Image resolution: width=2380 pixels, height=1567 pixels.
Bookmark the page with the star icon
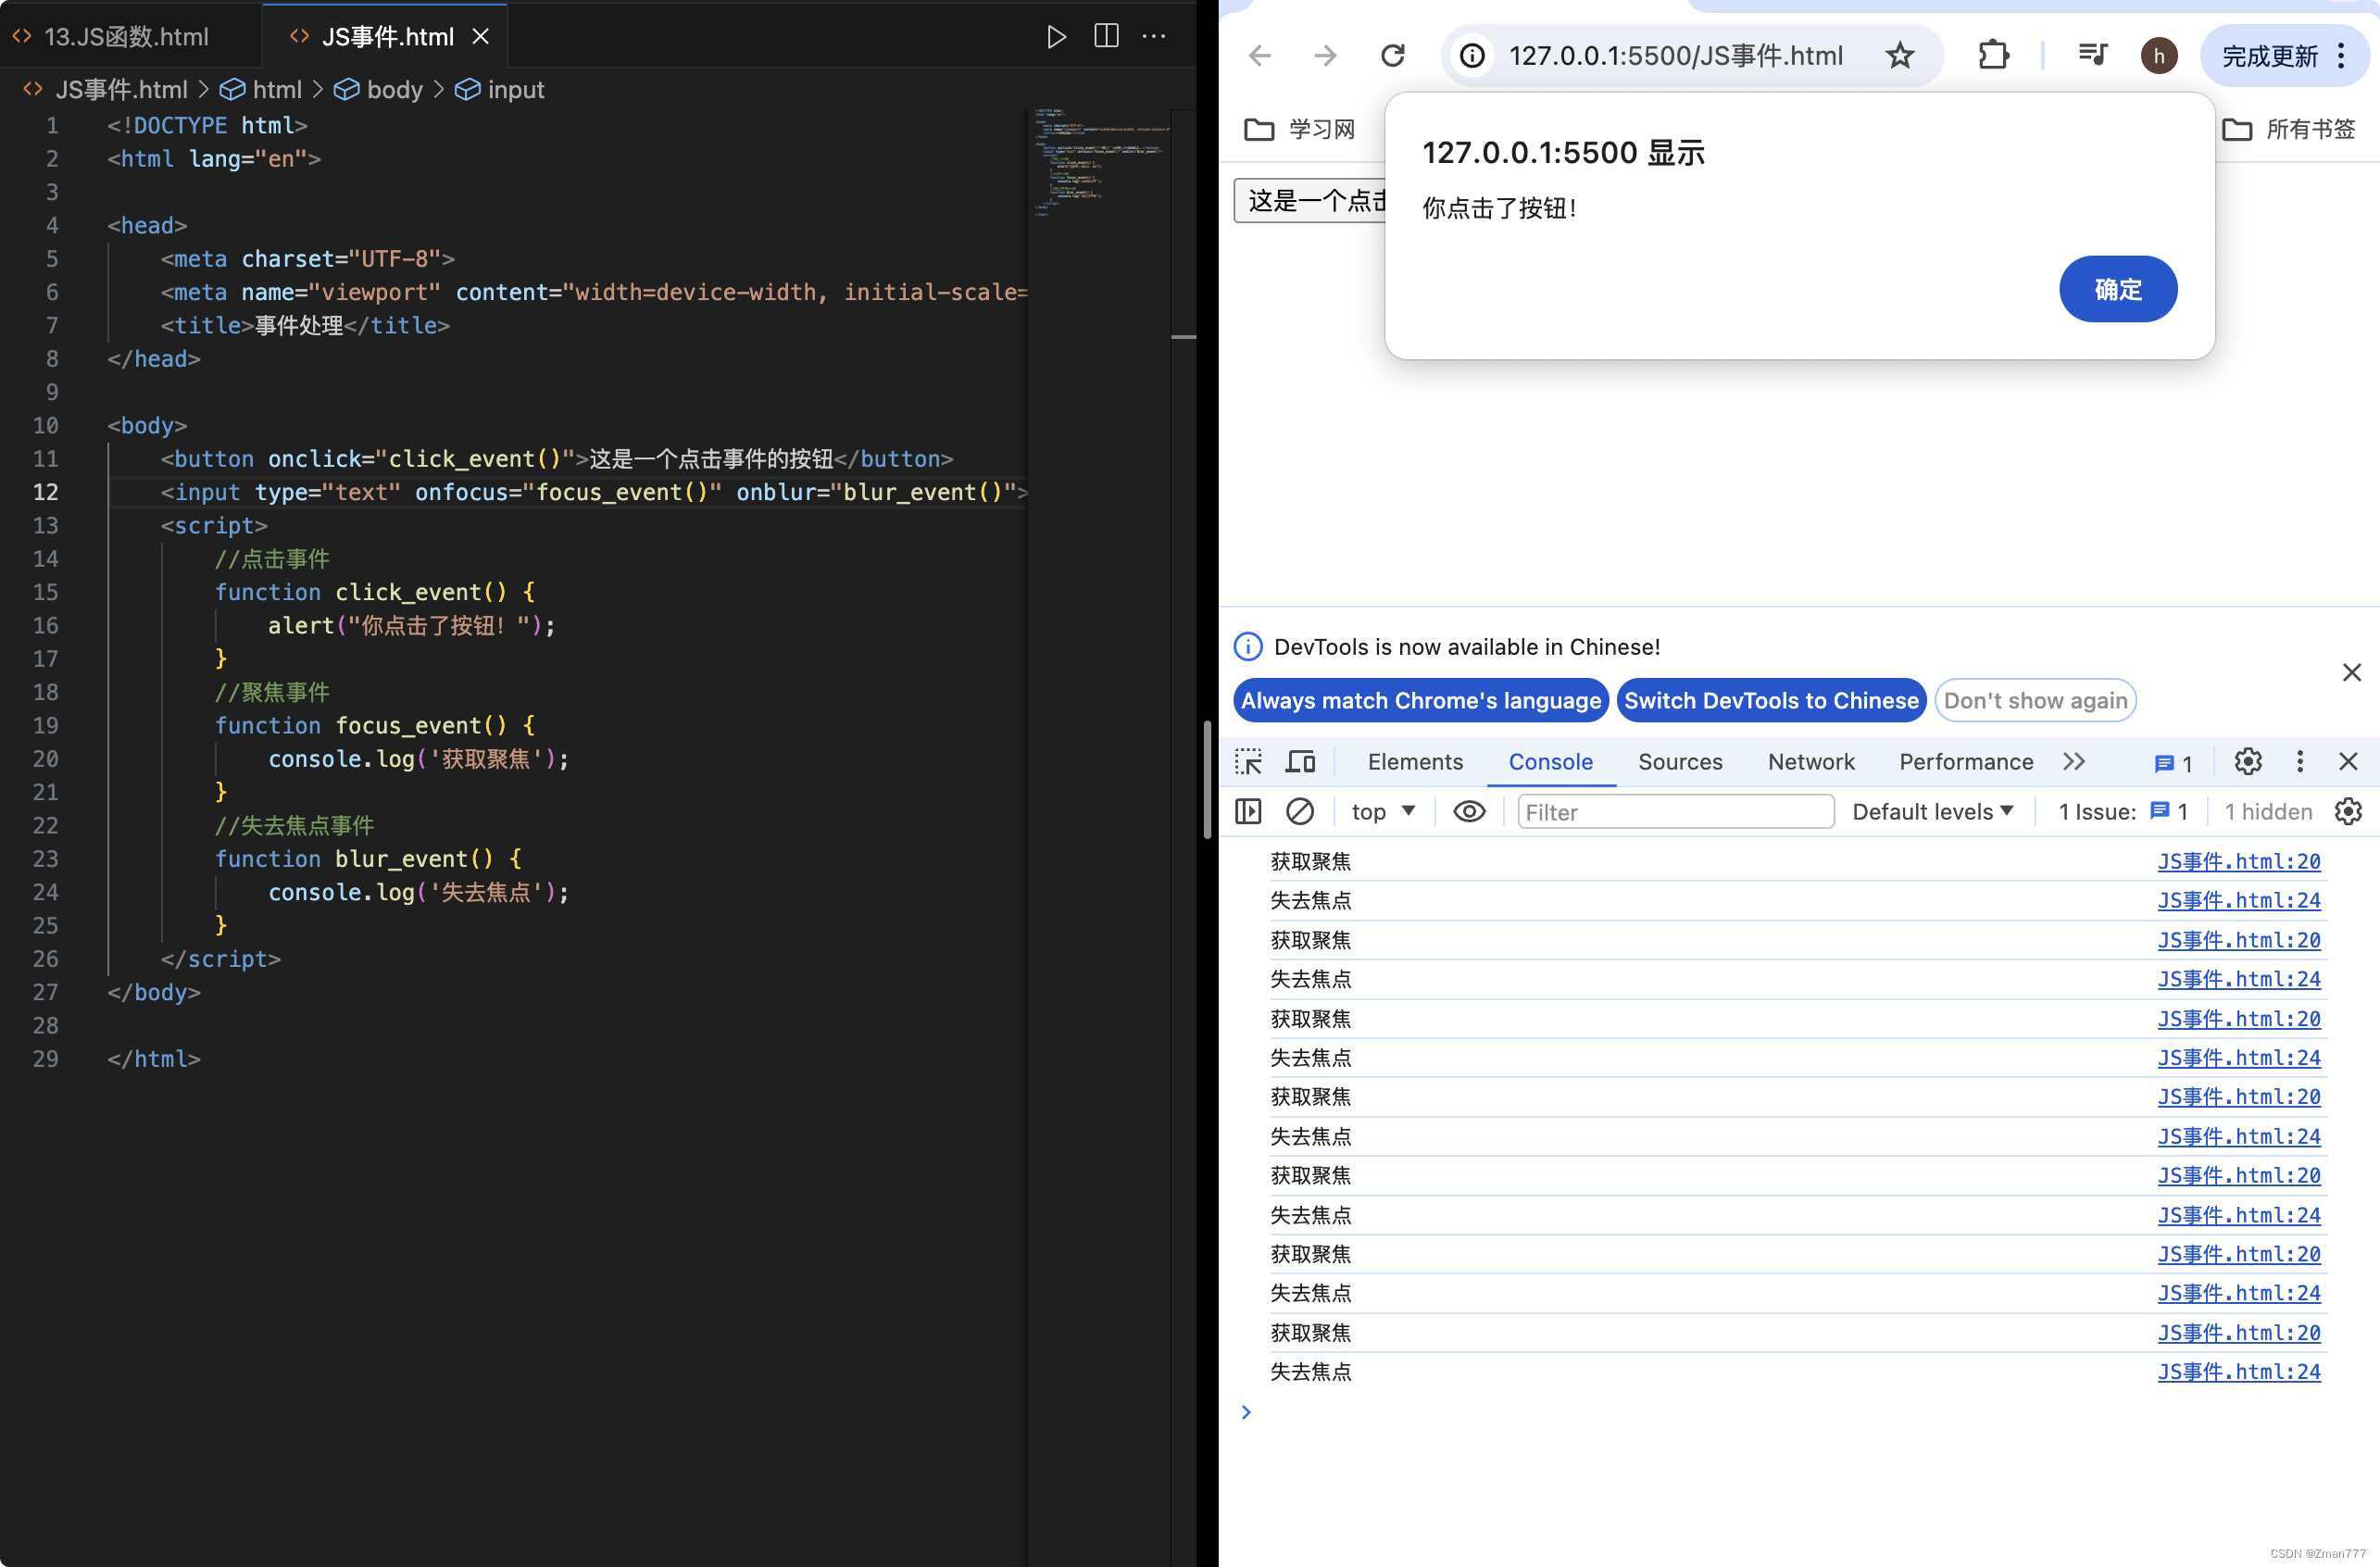pos(1899,55)
